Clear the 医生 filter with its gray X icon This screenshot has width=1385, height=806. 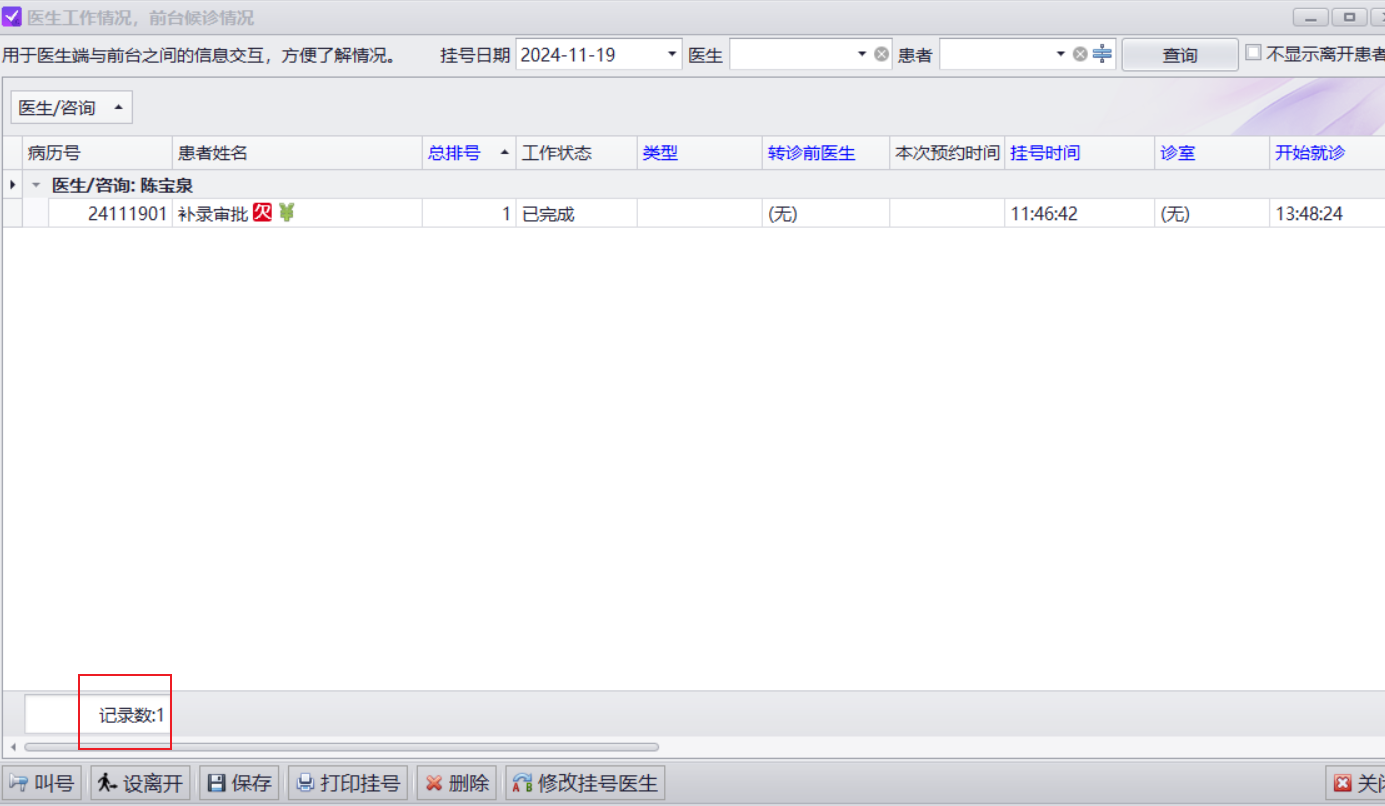coord(881,54)
